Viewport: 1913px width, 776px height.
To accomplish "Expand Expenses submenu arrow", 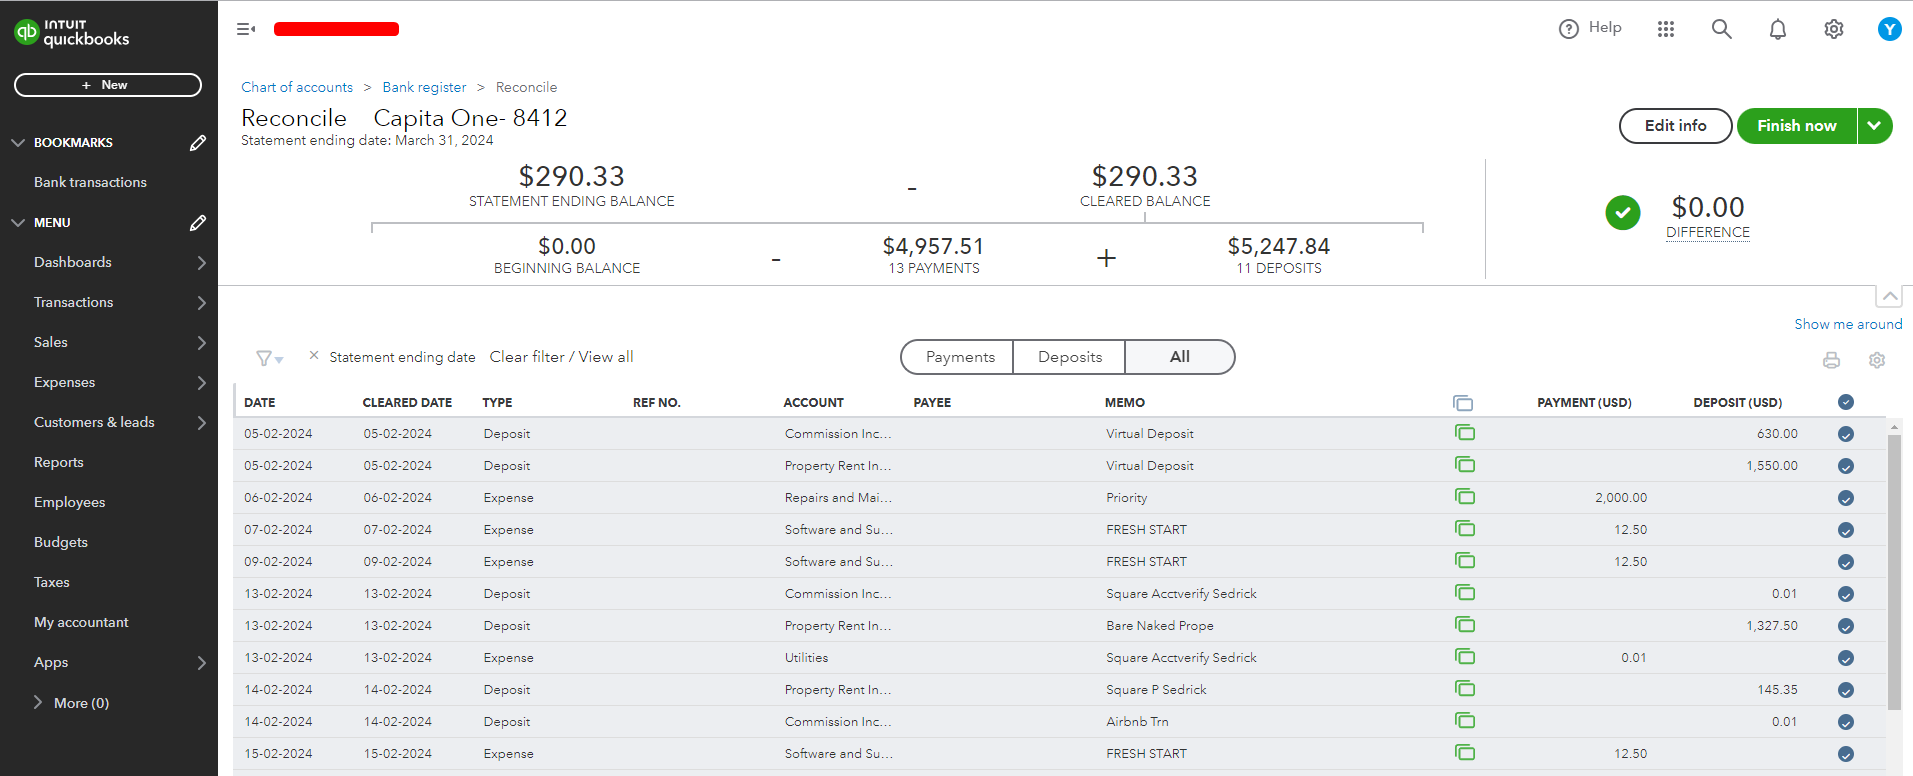I will tap(201, 383).
